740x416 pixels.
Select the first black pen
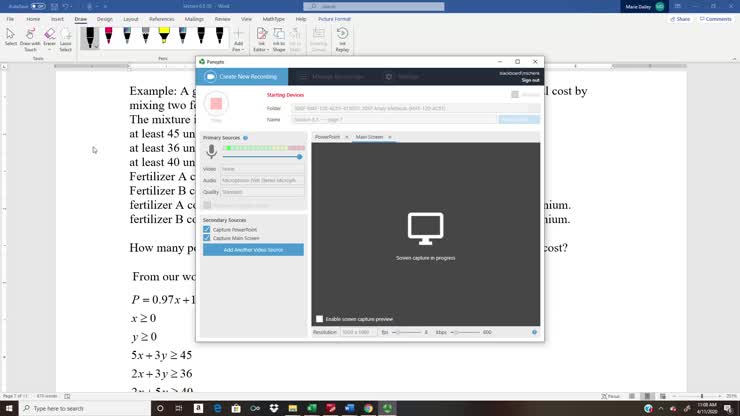pos(90,38)
